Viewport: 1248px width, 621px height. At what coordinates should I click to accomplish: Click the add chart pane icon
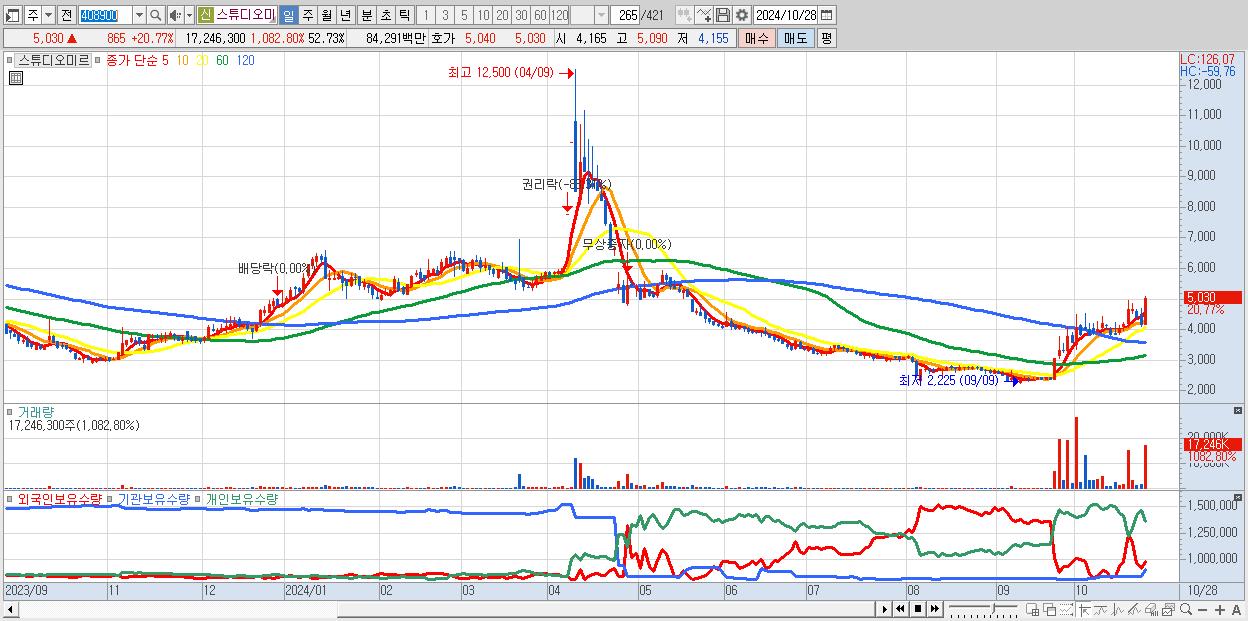[1033, 609]
